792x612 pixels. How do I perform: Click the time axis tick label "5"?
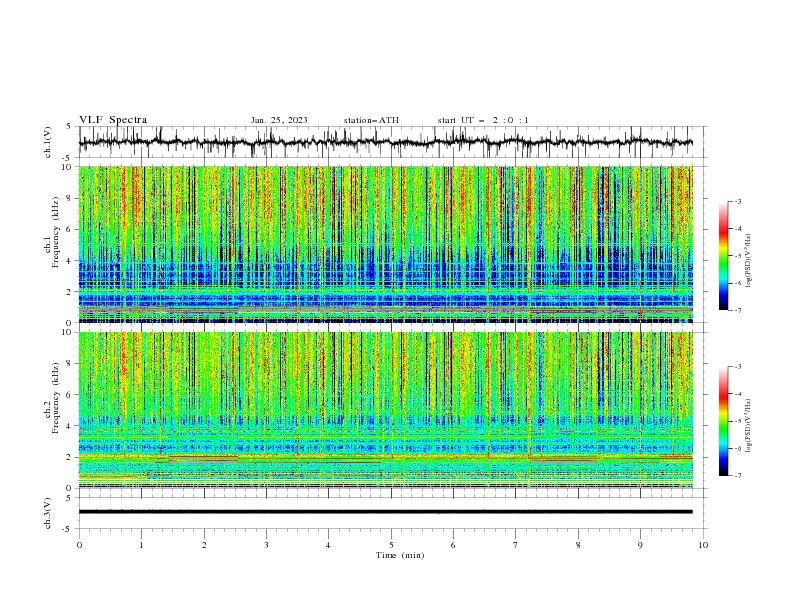coord(391,545)
